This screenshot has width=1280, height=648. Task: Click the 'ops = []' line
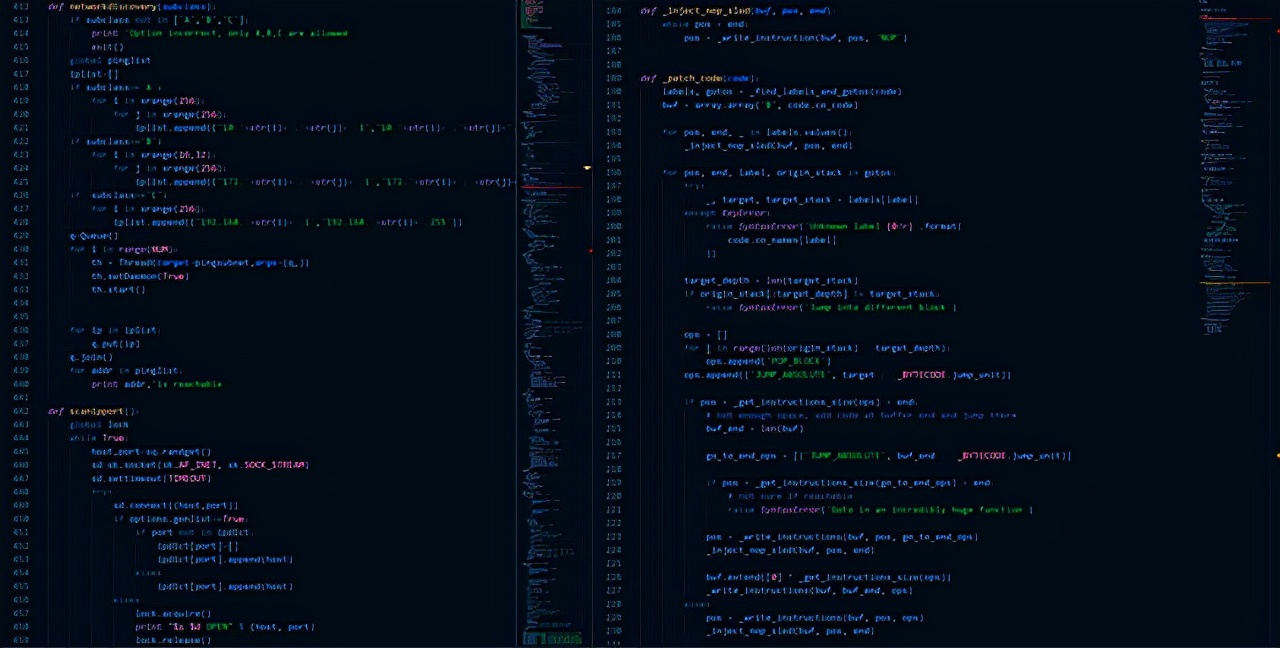[706, 334]
